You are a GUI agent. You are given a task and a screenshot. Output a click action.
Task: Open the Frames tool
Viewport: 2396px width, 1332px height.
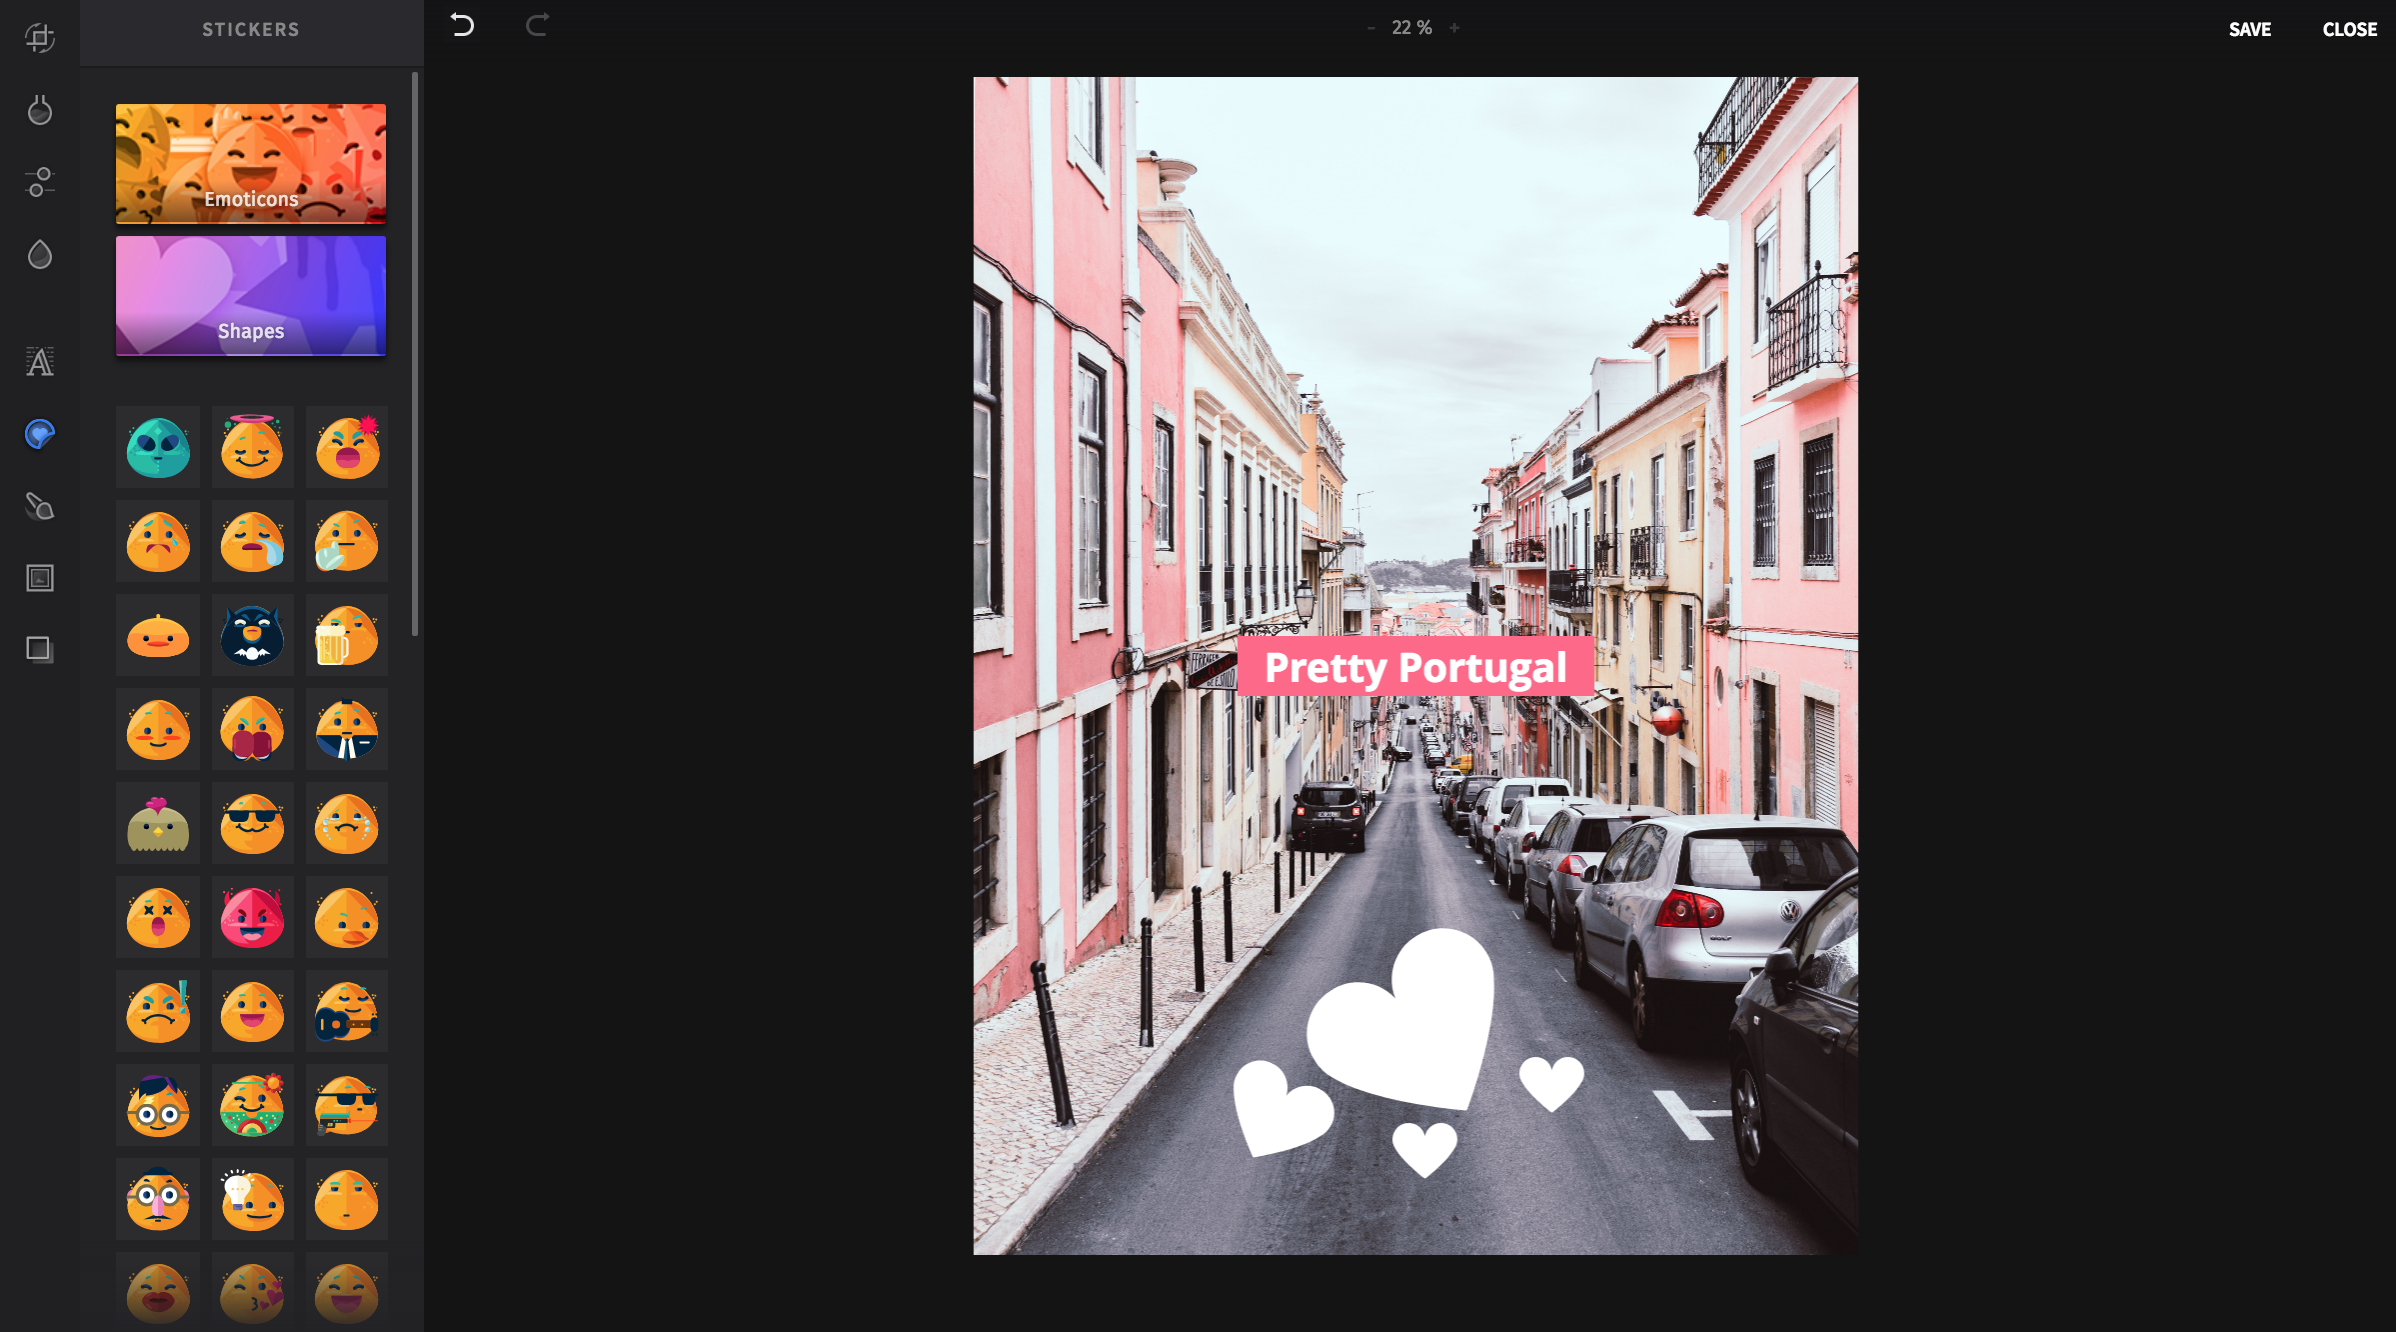(40, 578)
